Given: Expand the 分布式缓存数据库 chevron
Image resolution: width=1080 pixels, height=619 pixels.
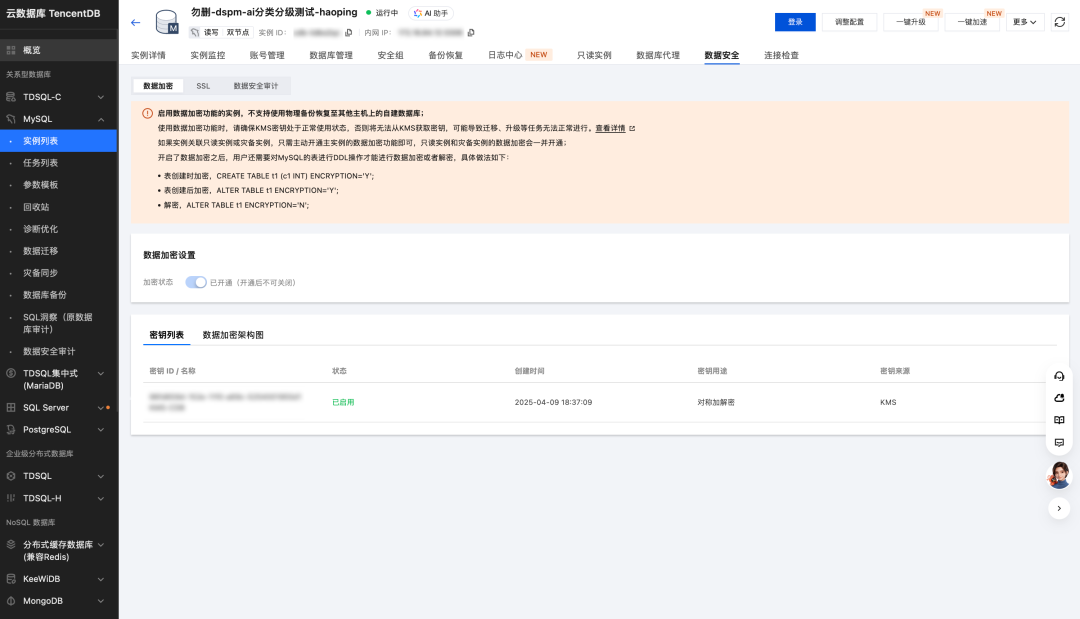Looking at the screenshot, I should click(x=101, y=545).
